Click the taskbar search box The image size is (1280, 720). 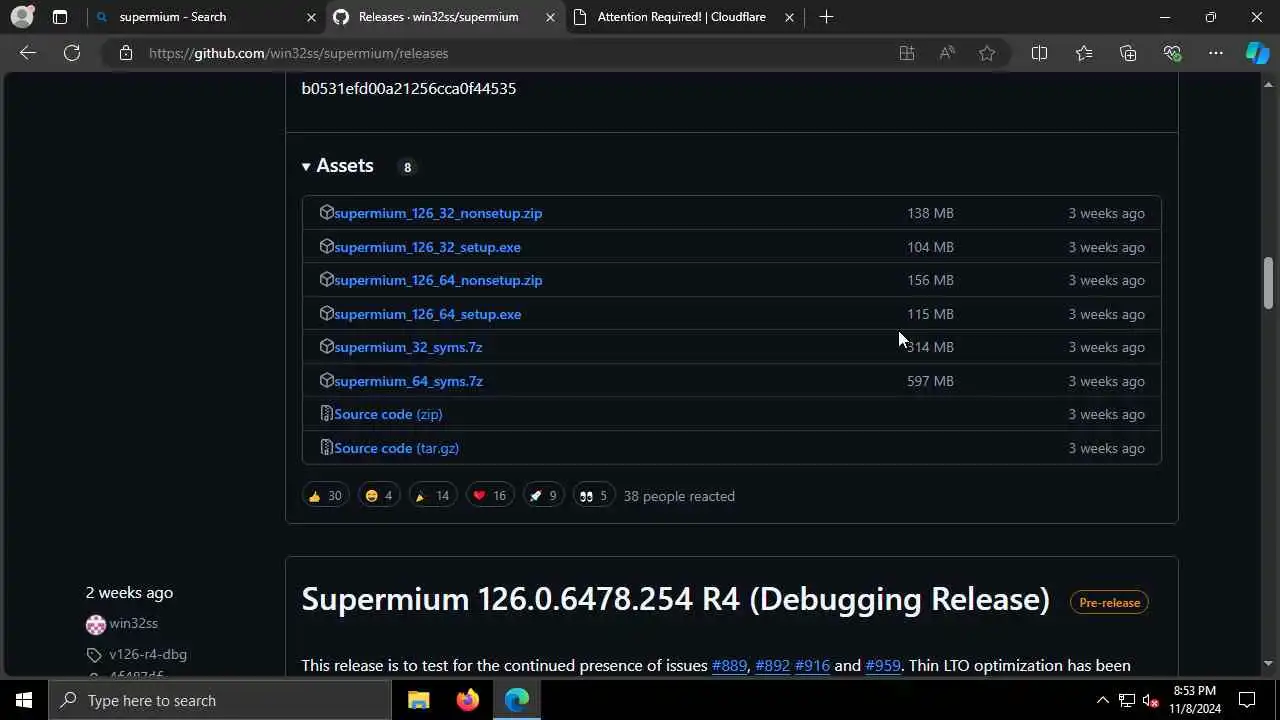220,700
